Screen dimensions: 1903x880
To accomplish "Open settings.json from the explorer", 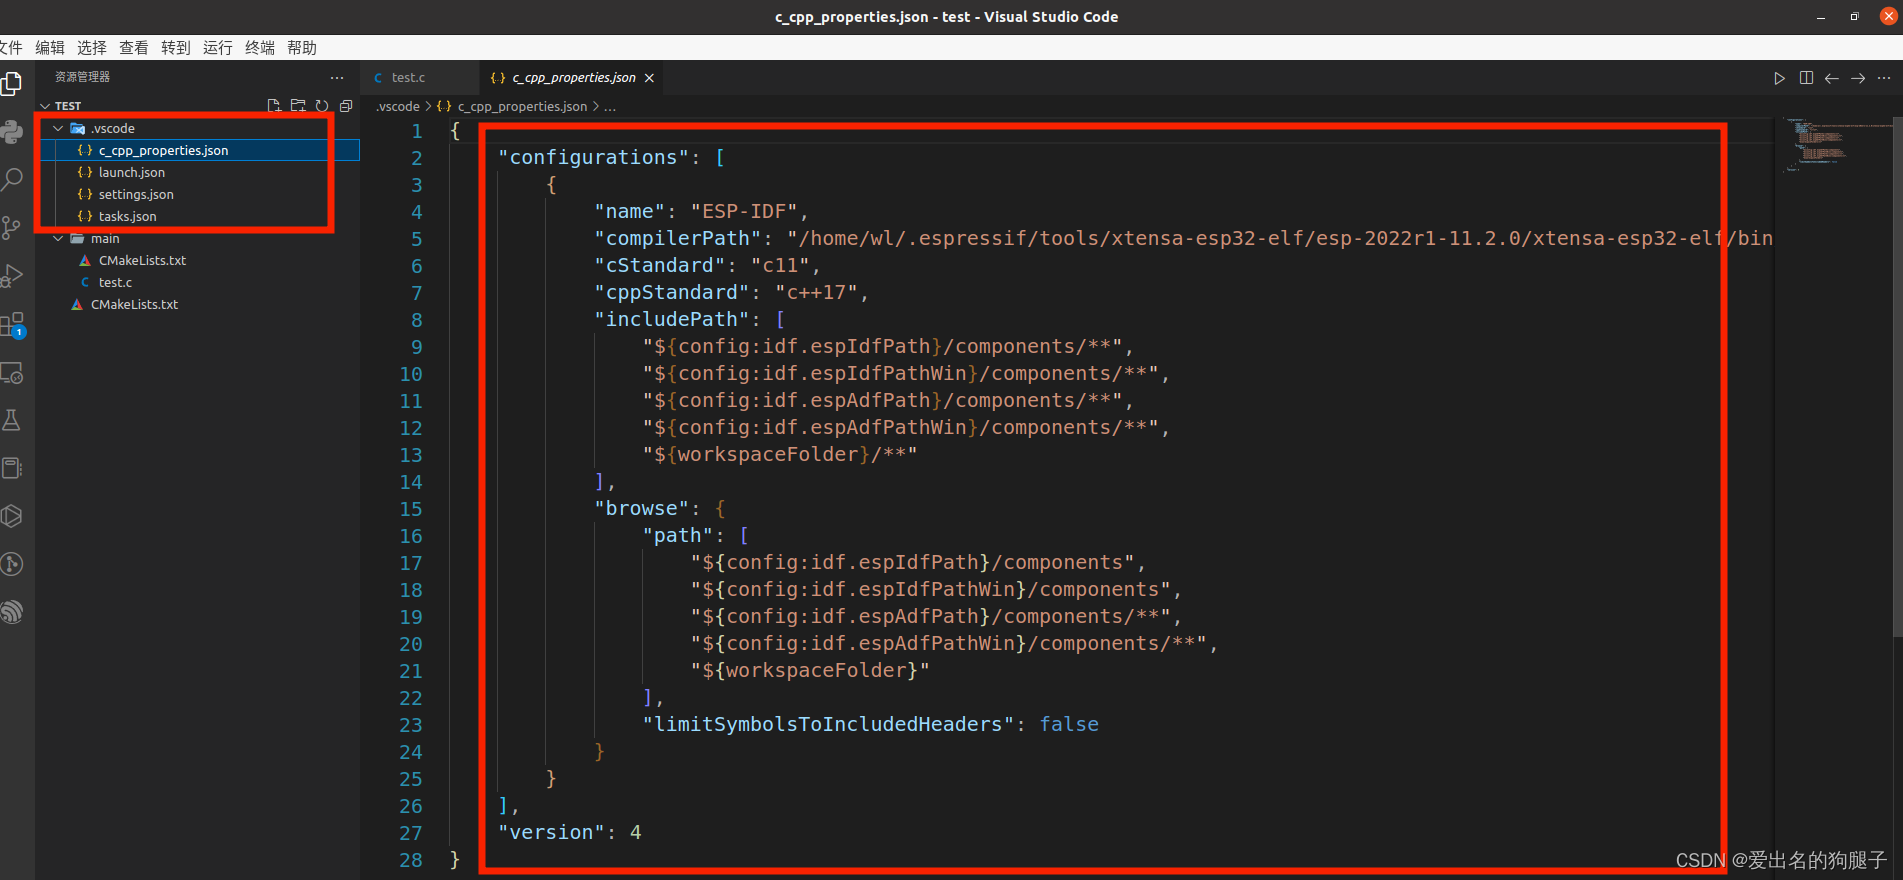I will pos(198,194).
